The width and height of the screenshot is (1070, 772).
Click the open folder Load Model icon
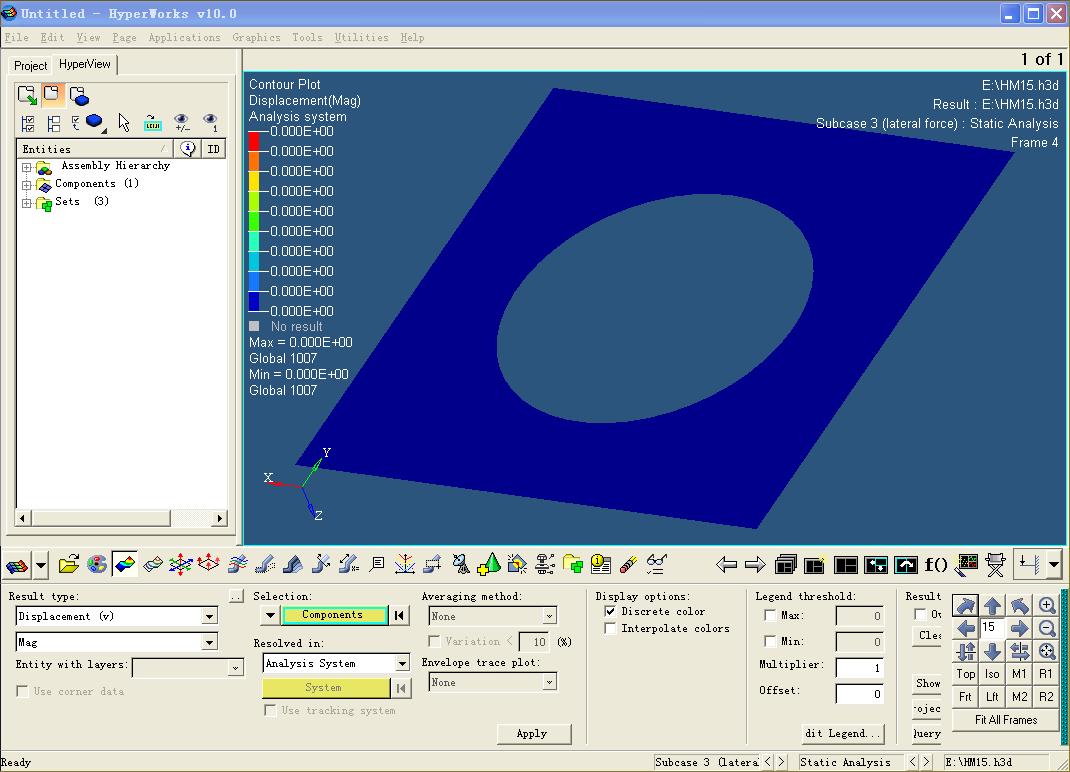[x=68, y=565]
